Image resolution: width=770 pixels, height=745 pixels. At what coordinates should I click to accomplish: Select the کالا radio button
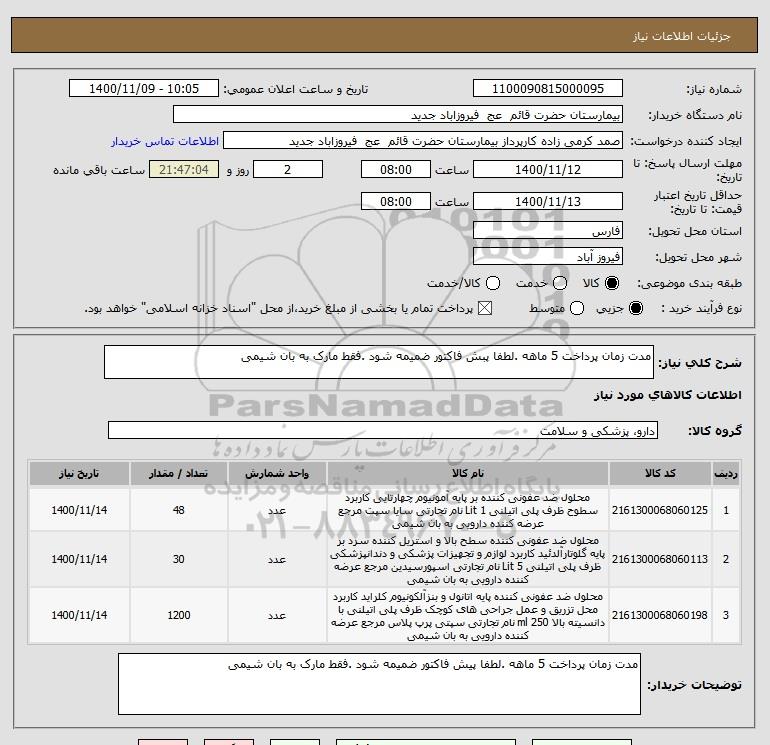(x=612, y=283)
